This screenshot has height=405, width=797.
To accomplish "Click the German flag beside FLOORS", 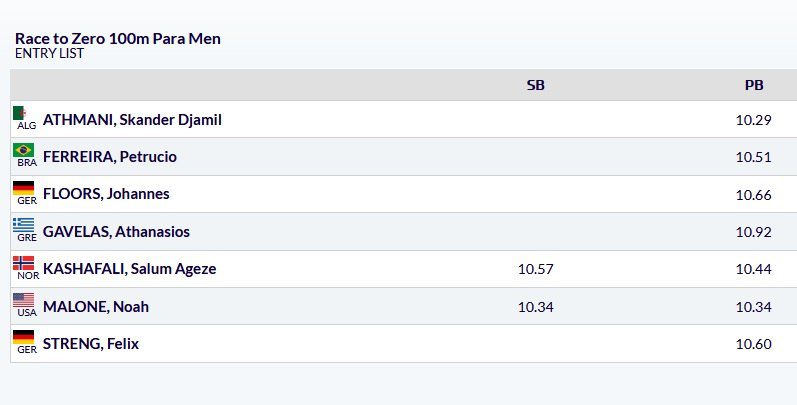I will point(23,188).
